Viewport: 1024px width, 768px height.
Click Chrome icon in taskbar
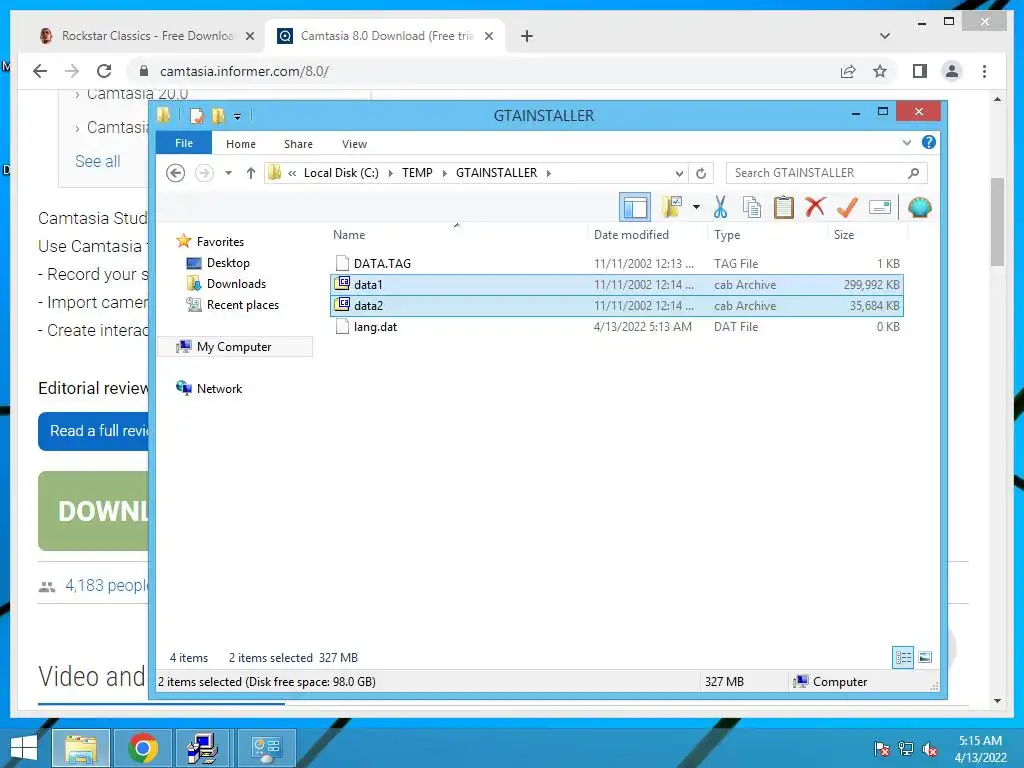pyautogui.click(x=142, y=748)
